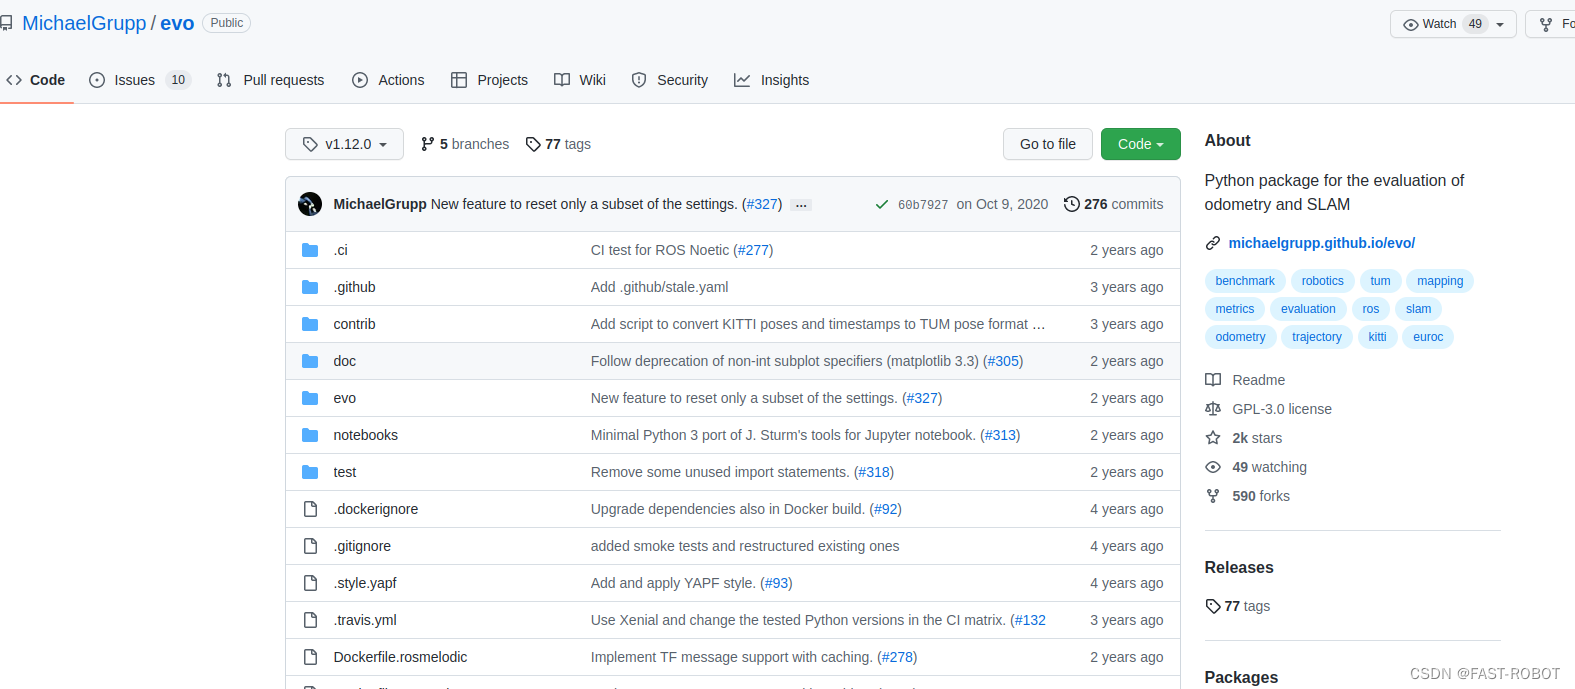Open the Watch options dropdown arrow

(x=1500, y=24)
